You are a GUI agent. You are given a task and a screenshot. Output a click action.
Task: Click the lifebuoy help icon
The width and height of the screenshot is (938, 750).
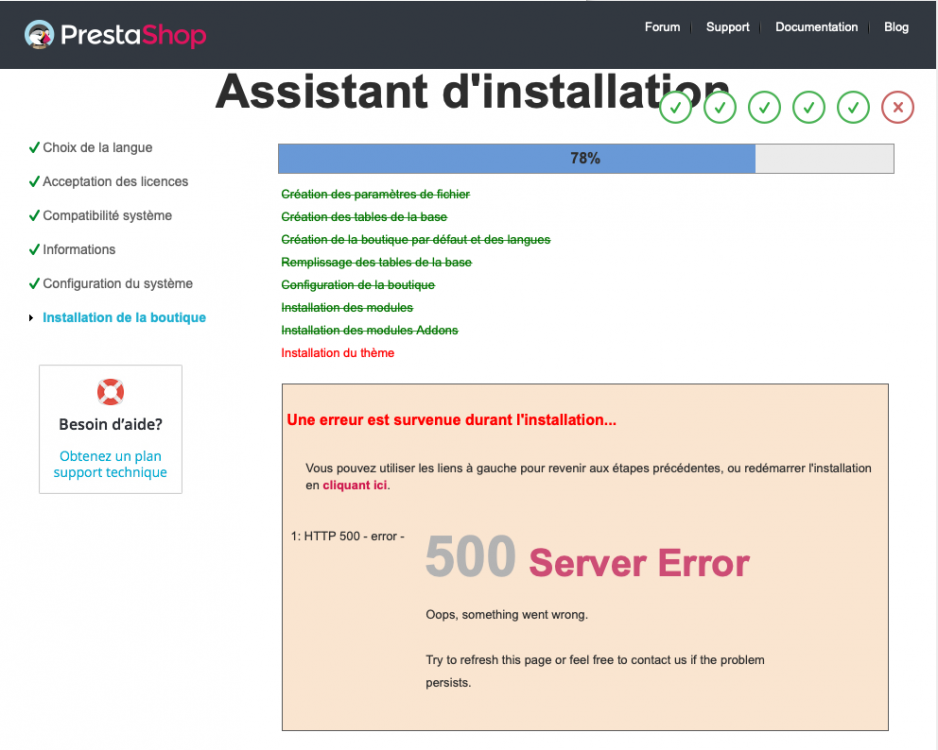click(111, 392)
